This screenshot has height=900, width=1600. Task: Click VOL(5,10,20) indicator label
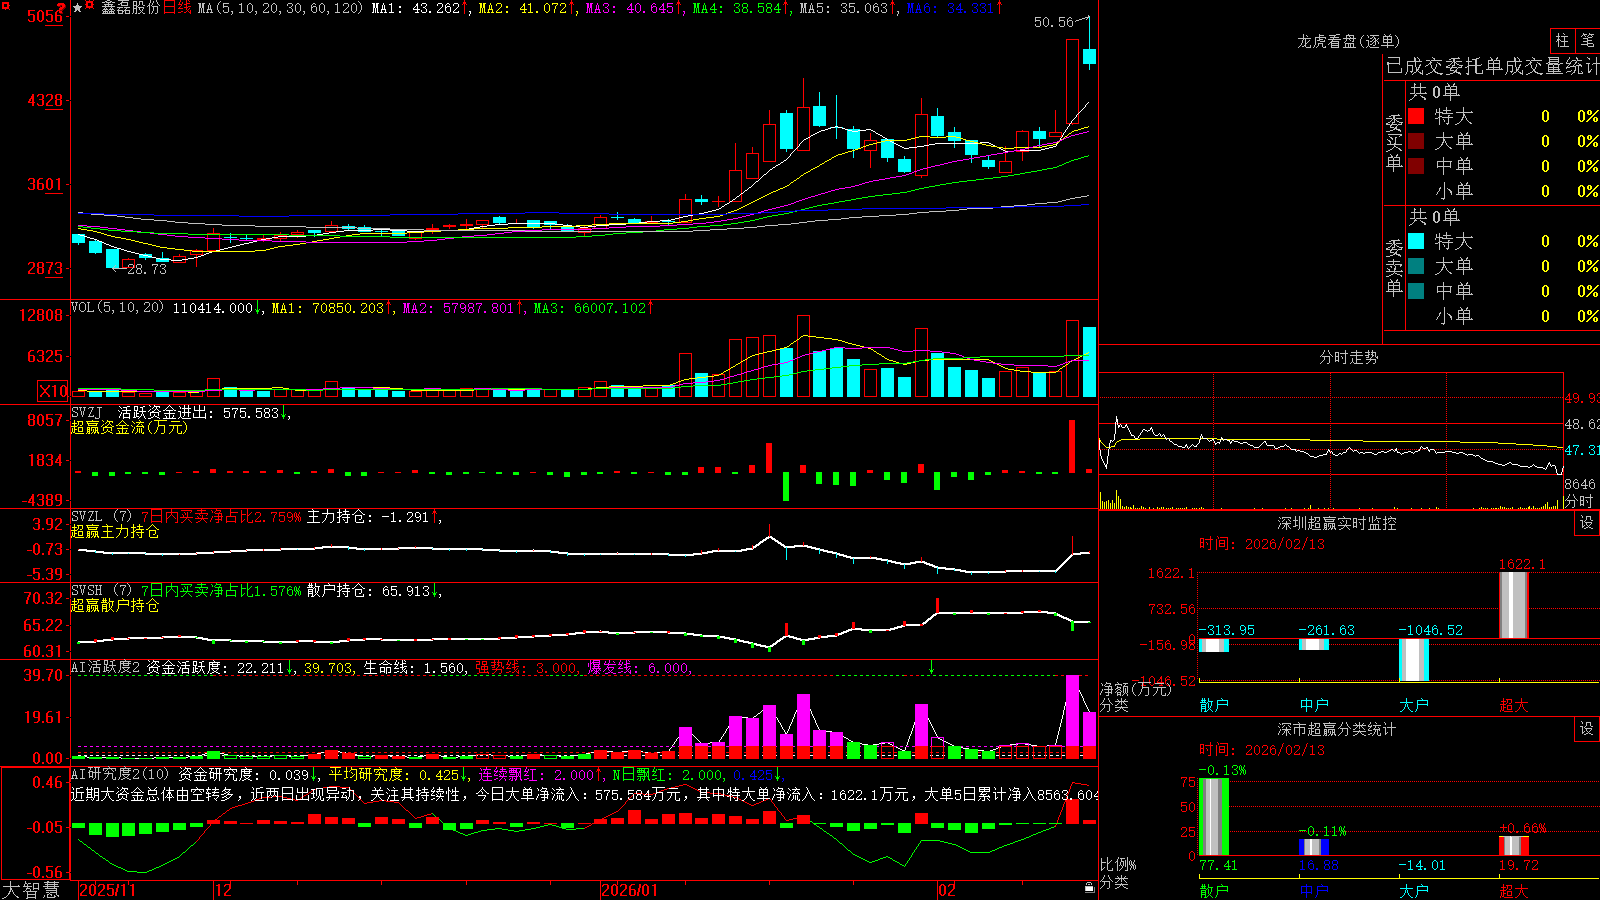[117, 308]
